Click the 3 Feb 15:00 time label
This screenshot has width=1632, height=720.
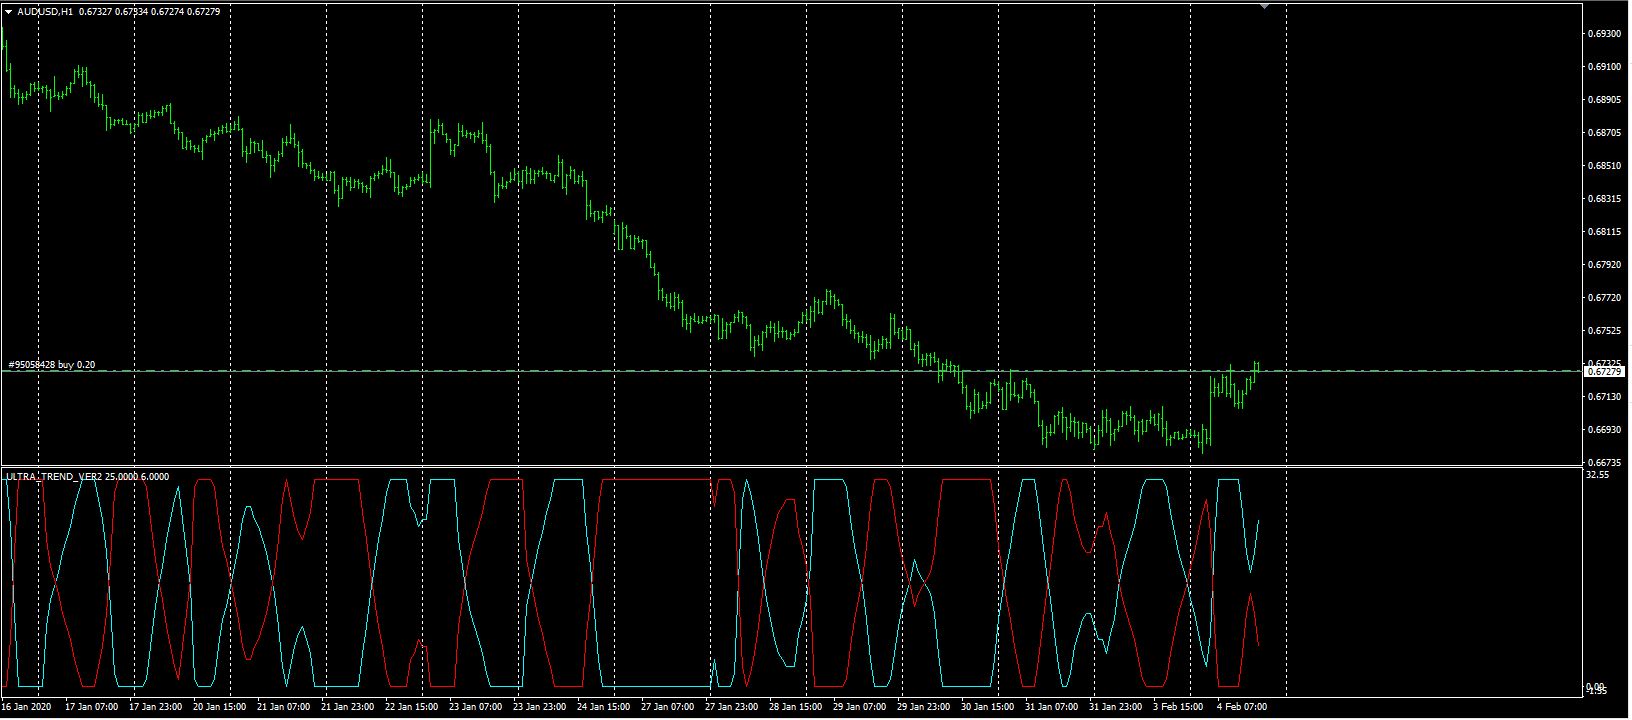tap(1178, 707)
